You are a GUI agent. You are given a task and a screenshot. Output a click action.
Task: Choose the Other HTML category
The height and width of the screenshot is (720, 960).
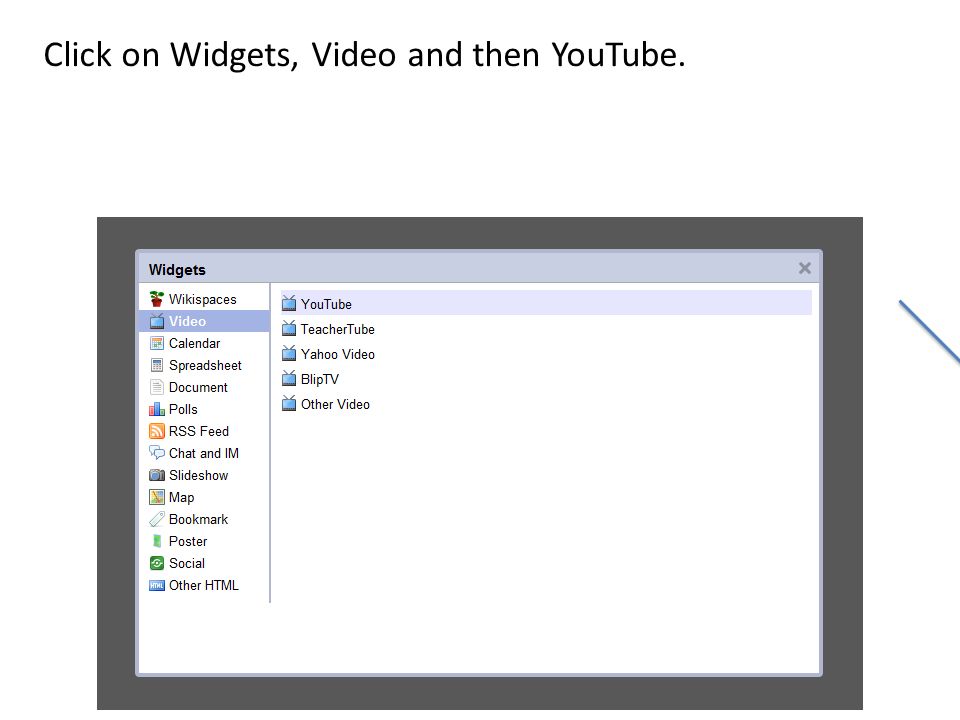pos(204,585)
